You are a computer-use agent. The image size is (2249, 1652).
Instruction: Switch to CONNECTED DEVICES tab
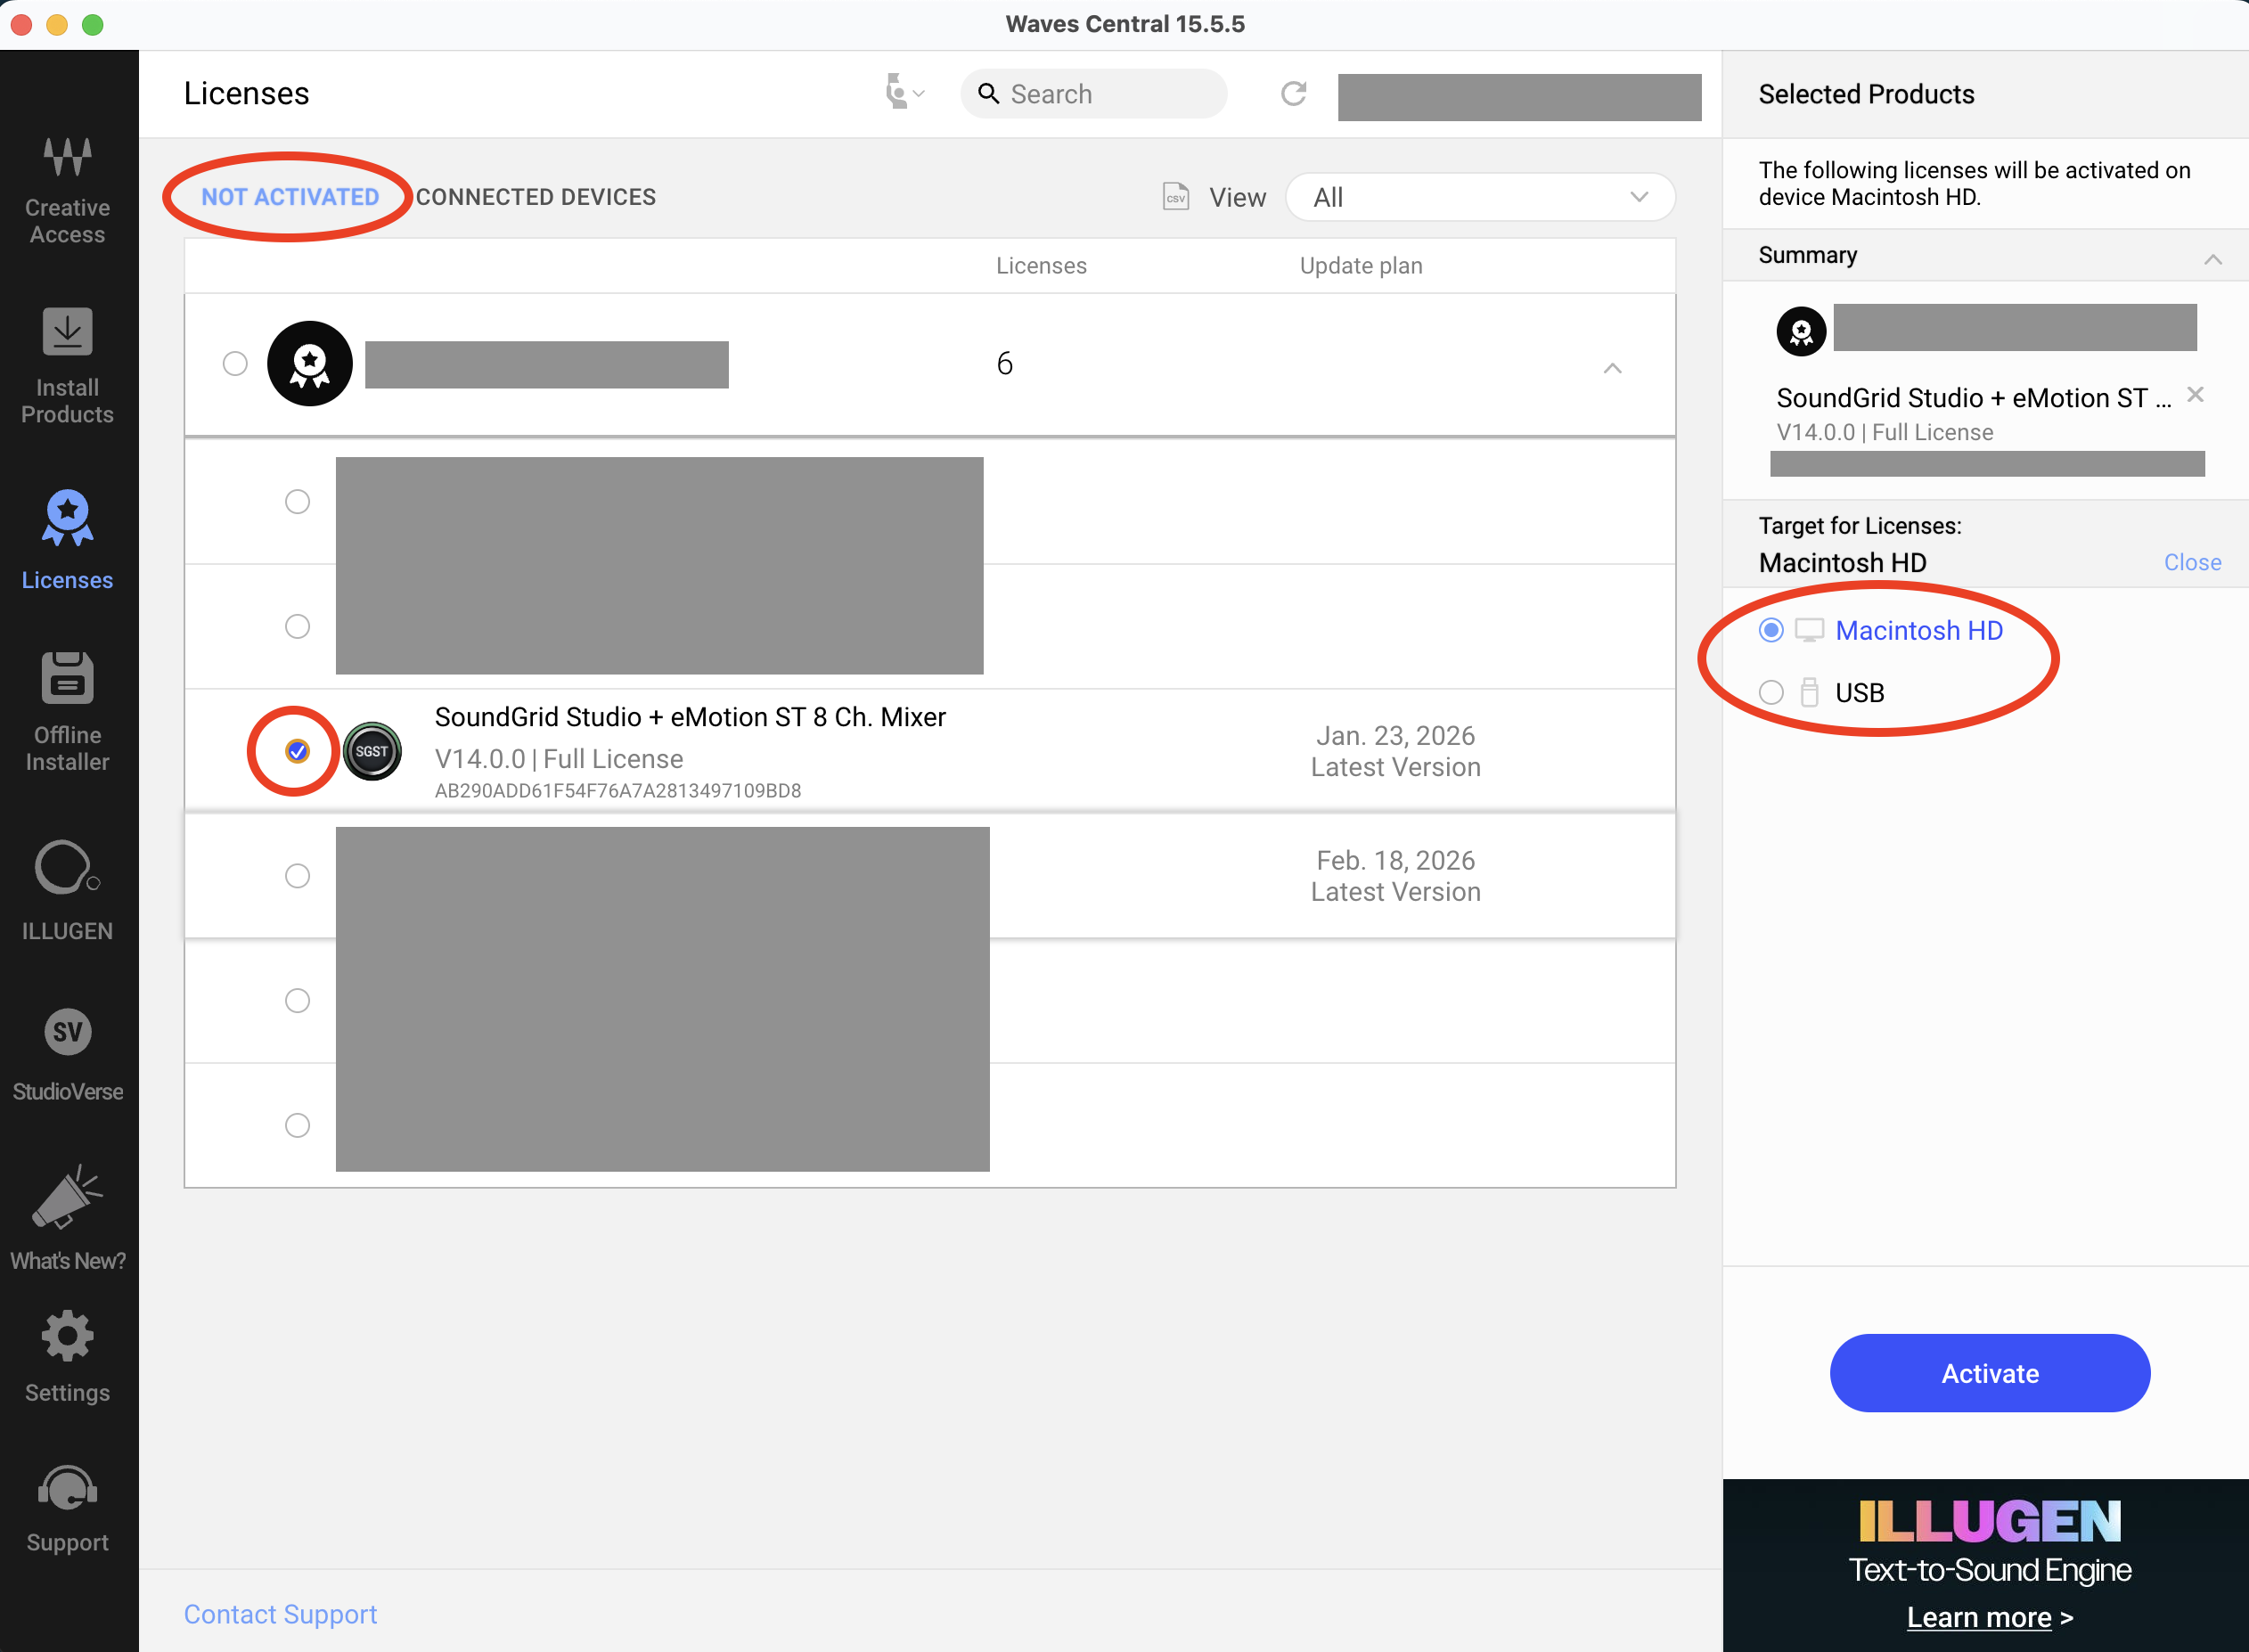(x=536, y=197)
